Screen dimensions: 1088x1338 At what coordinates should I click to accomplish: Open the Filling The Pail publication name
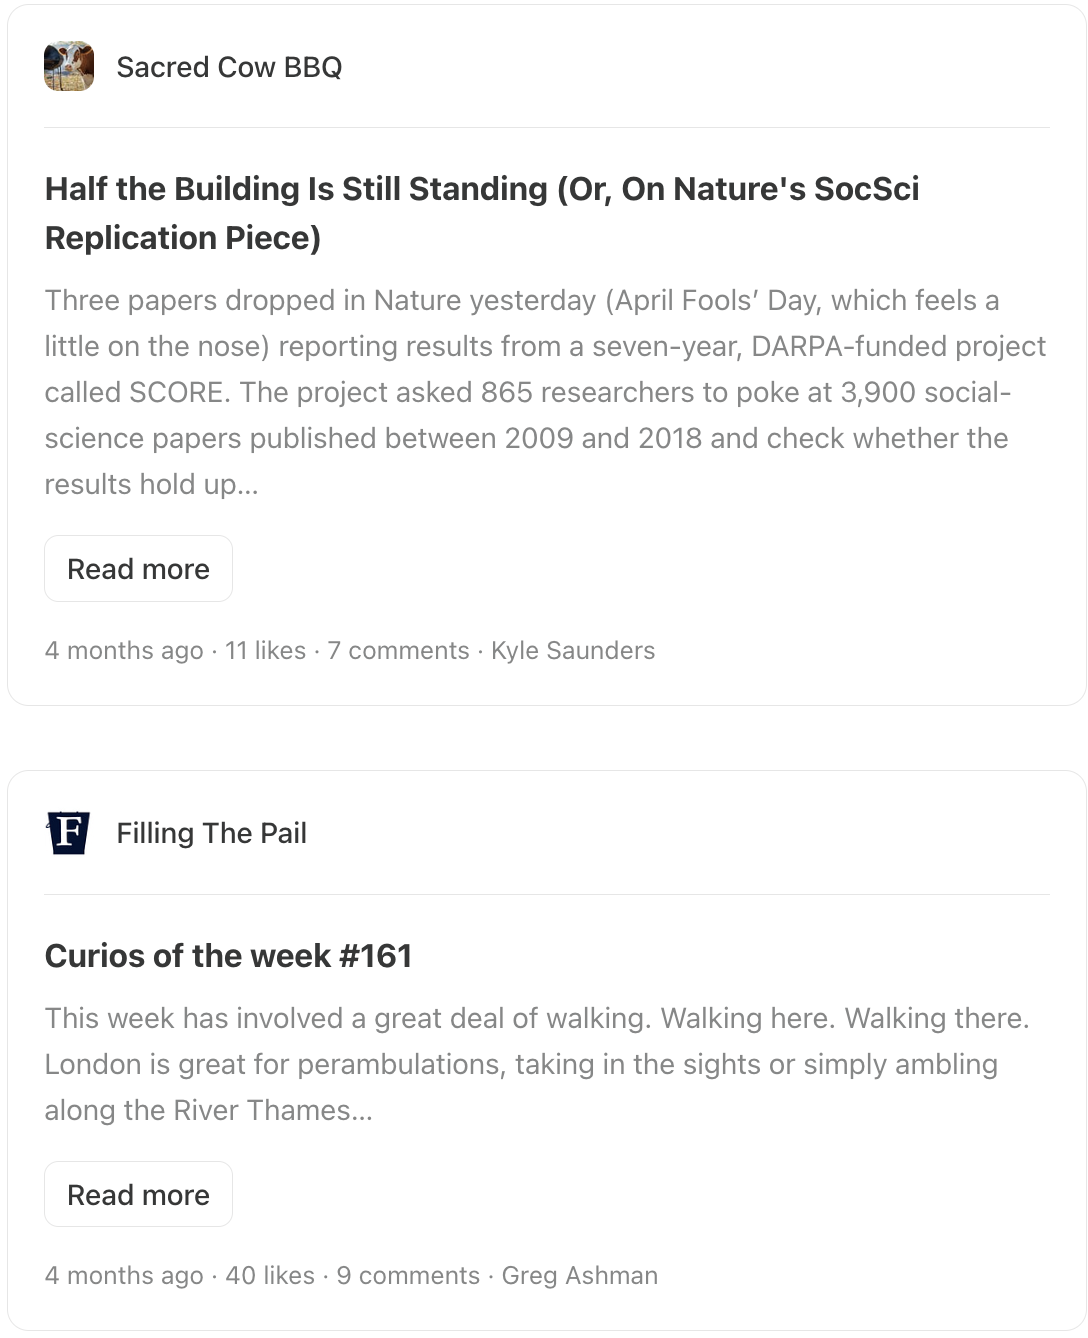pyautogui.click(x=212, y=833)
